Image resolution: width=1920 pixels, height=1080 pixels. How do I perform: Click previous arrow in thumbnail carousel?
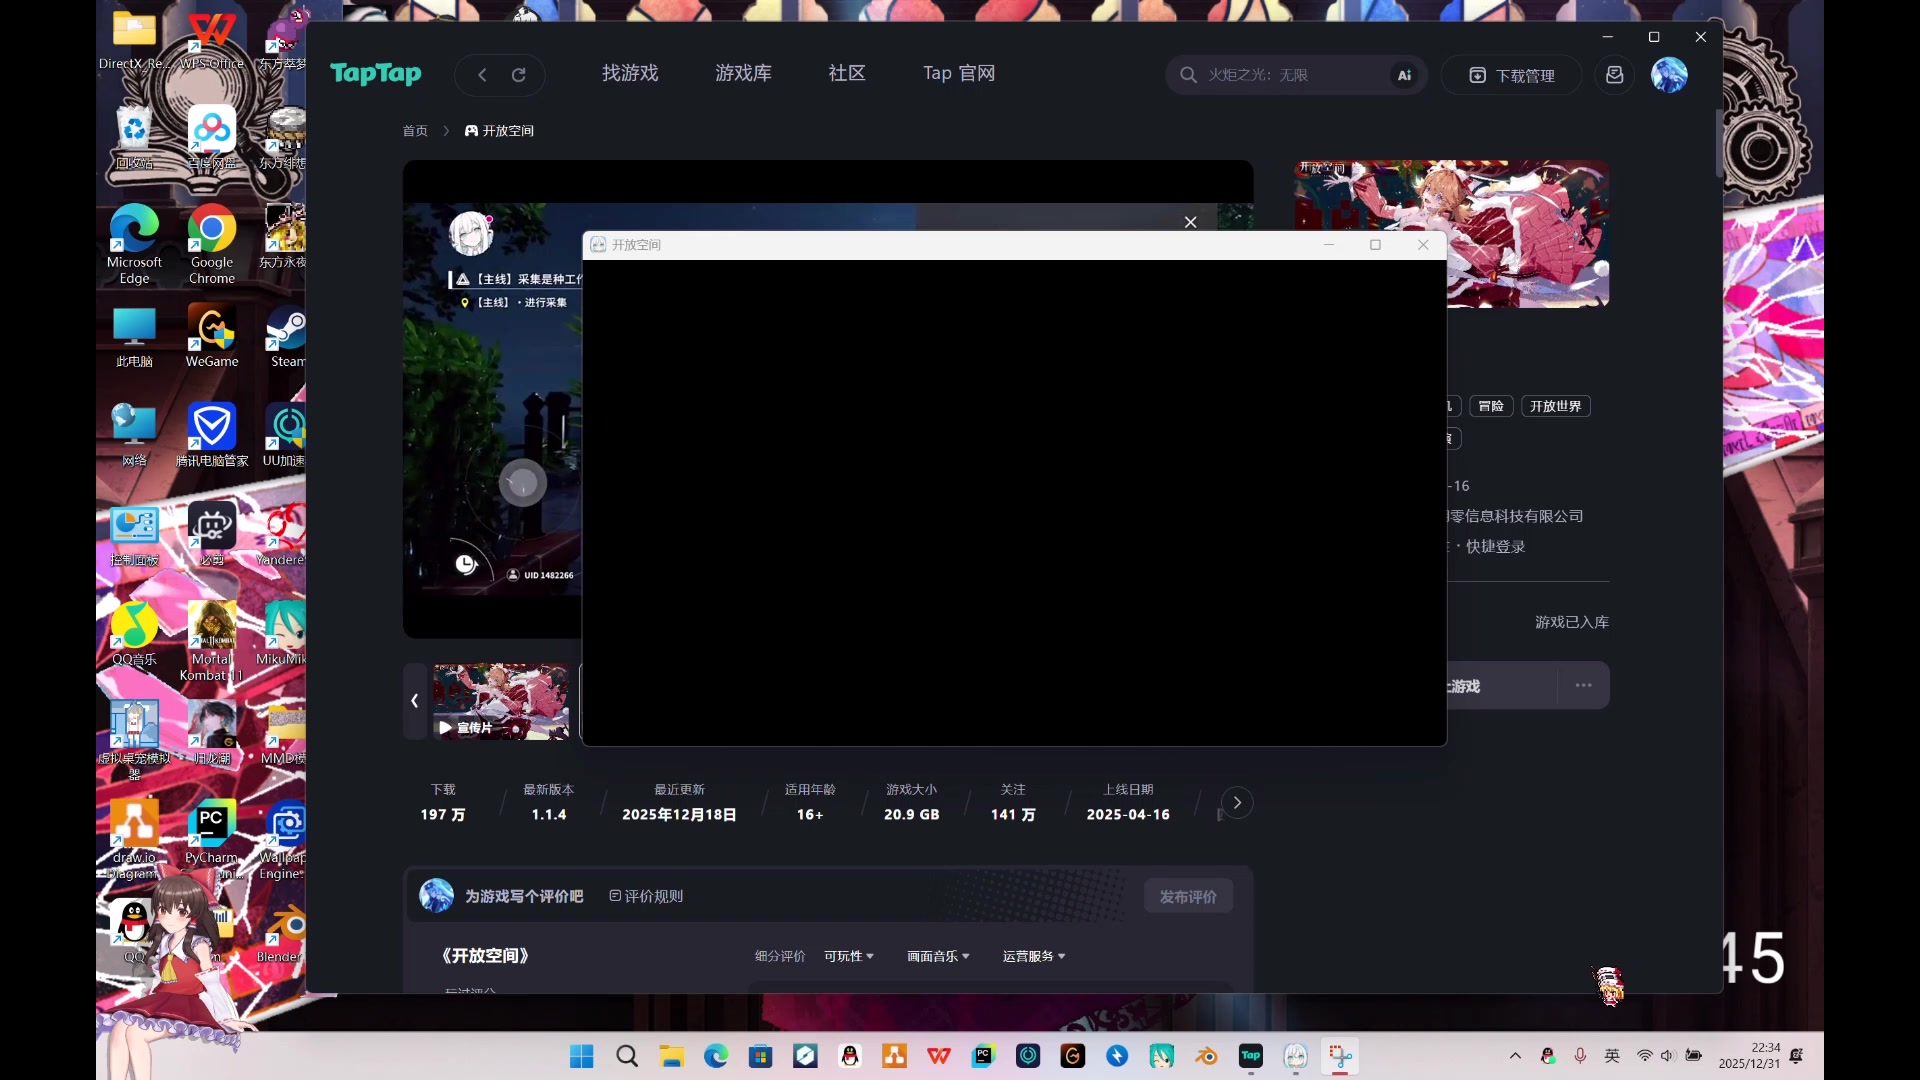(414, 701)
